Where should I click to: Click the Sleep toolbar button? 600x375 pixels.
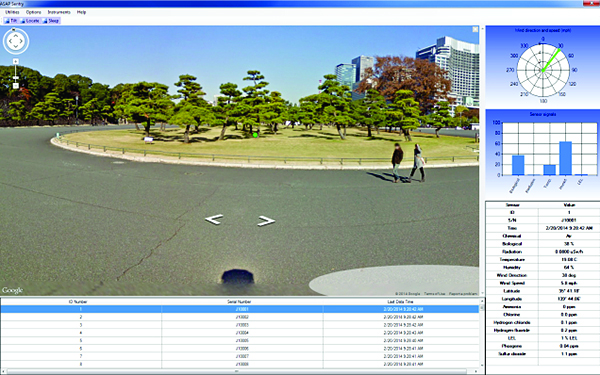pos(51,21)
